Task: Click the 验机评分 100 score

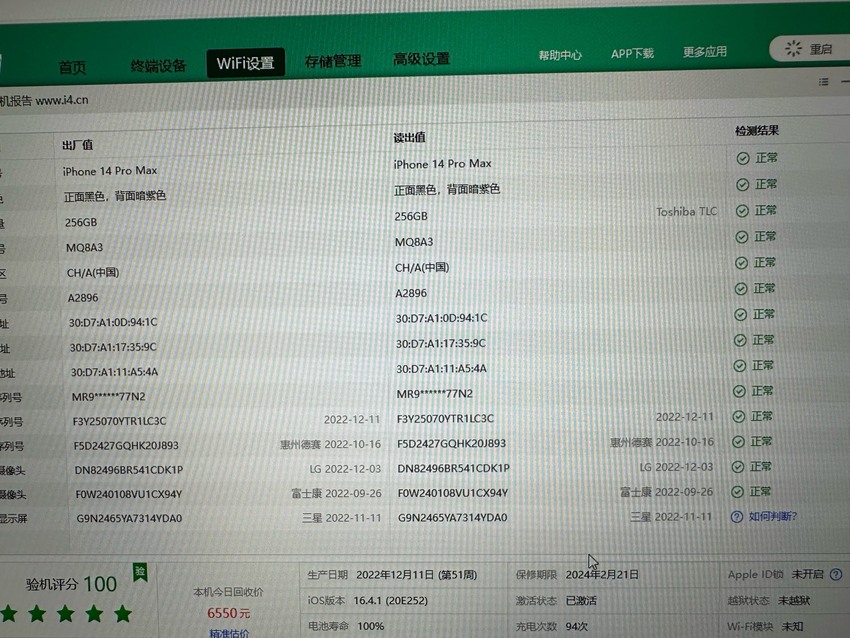Action: 71,584
